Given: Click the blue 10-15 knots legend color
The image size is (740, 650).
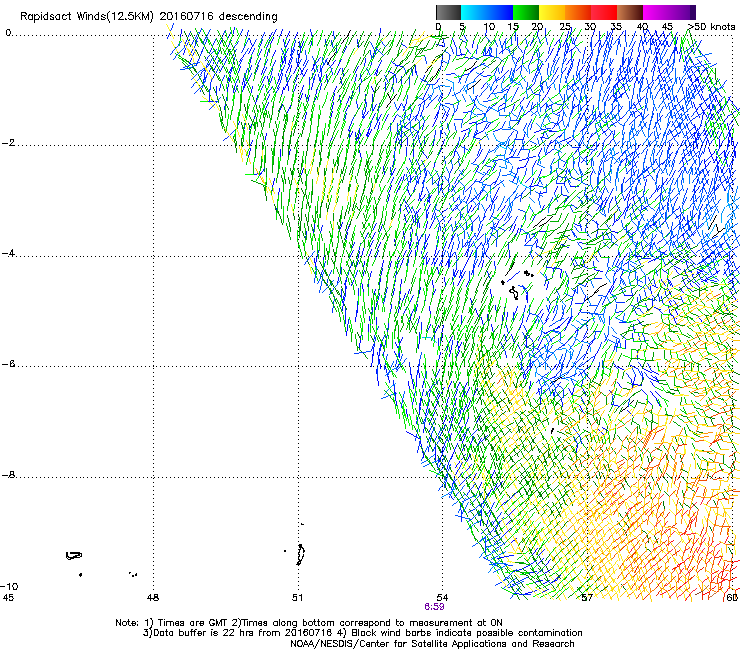Looking at the screenshot, I should (500, 12).
